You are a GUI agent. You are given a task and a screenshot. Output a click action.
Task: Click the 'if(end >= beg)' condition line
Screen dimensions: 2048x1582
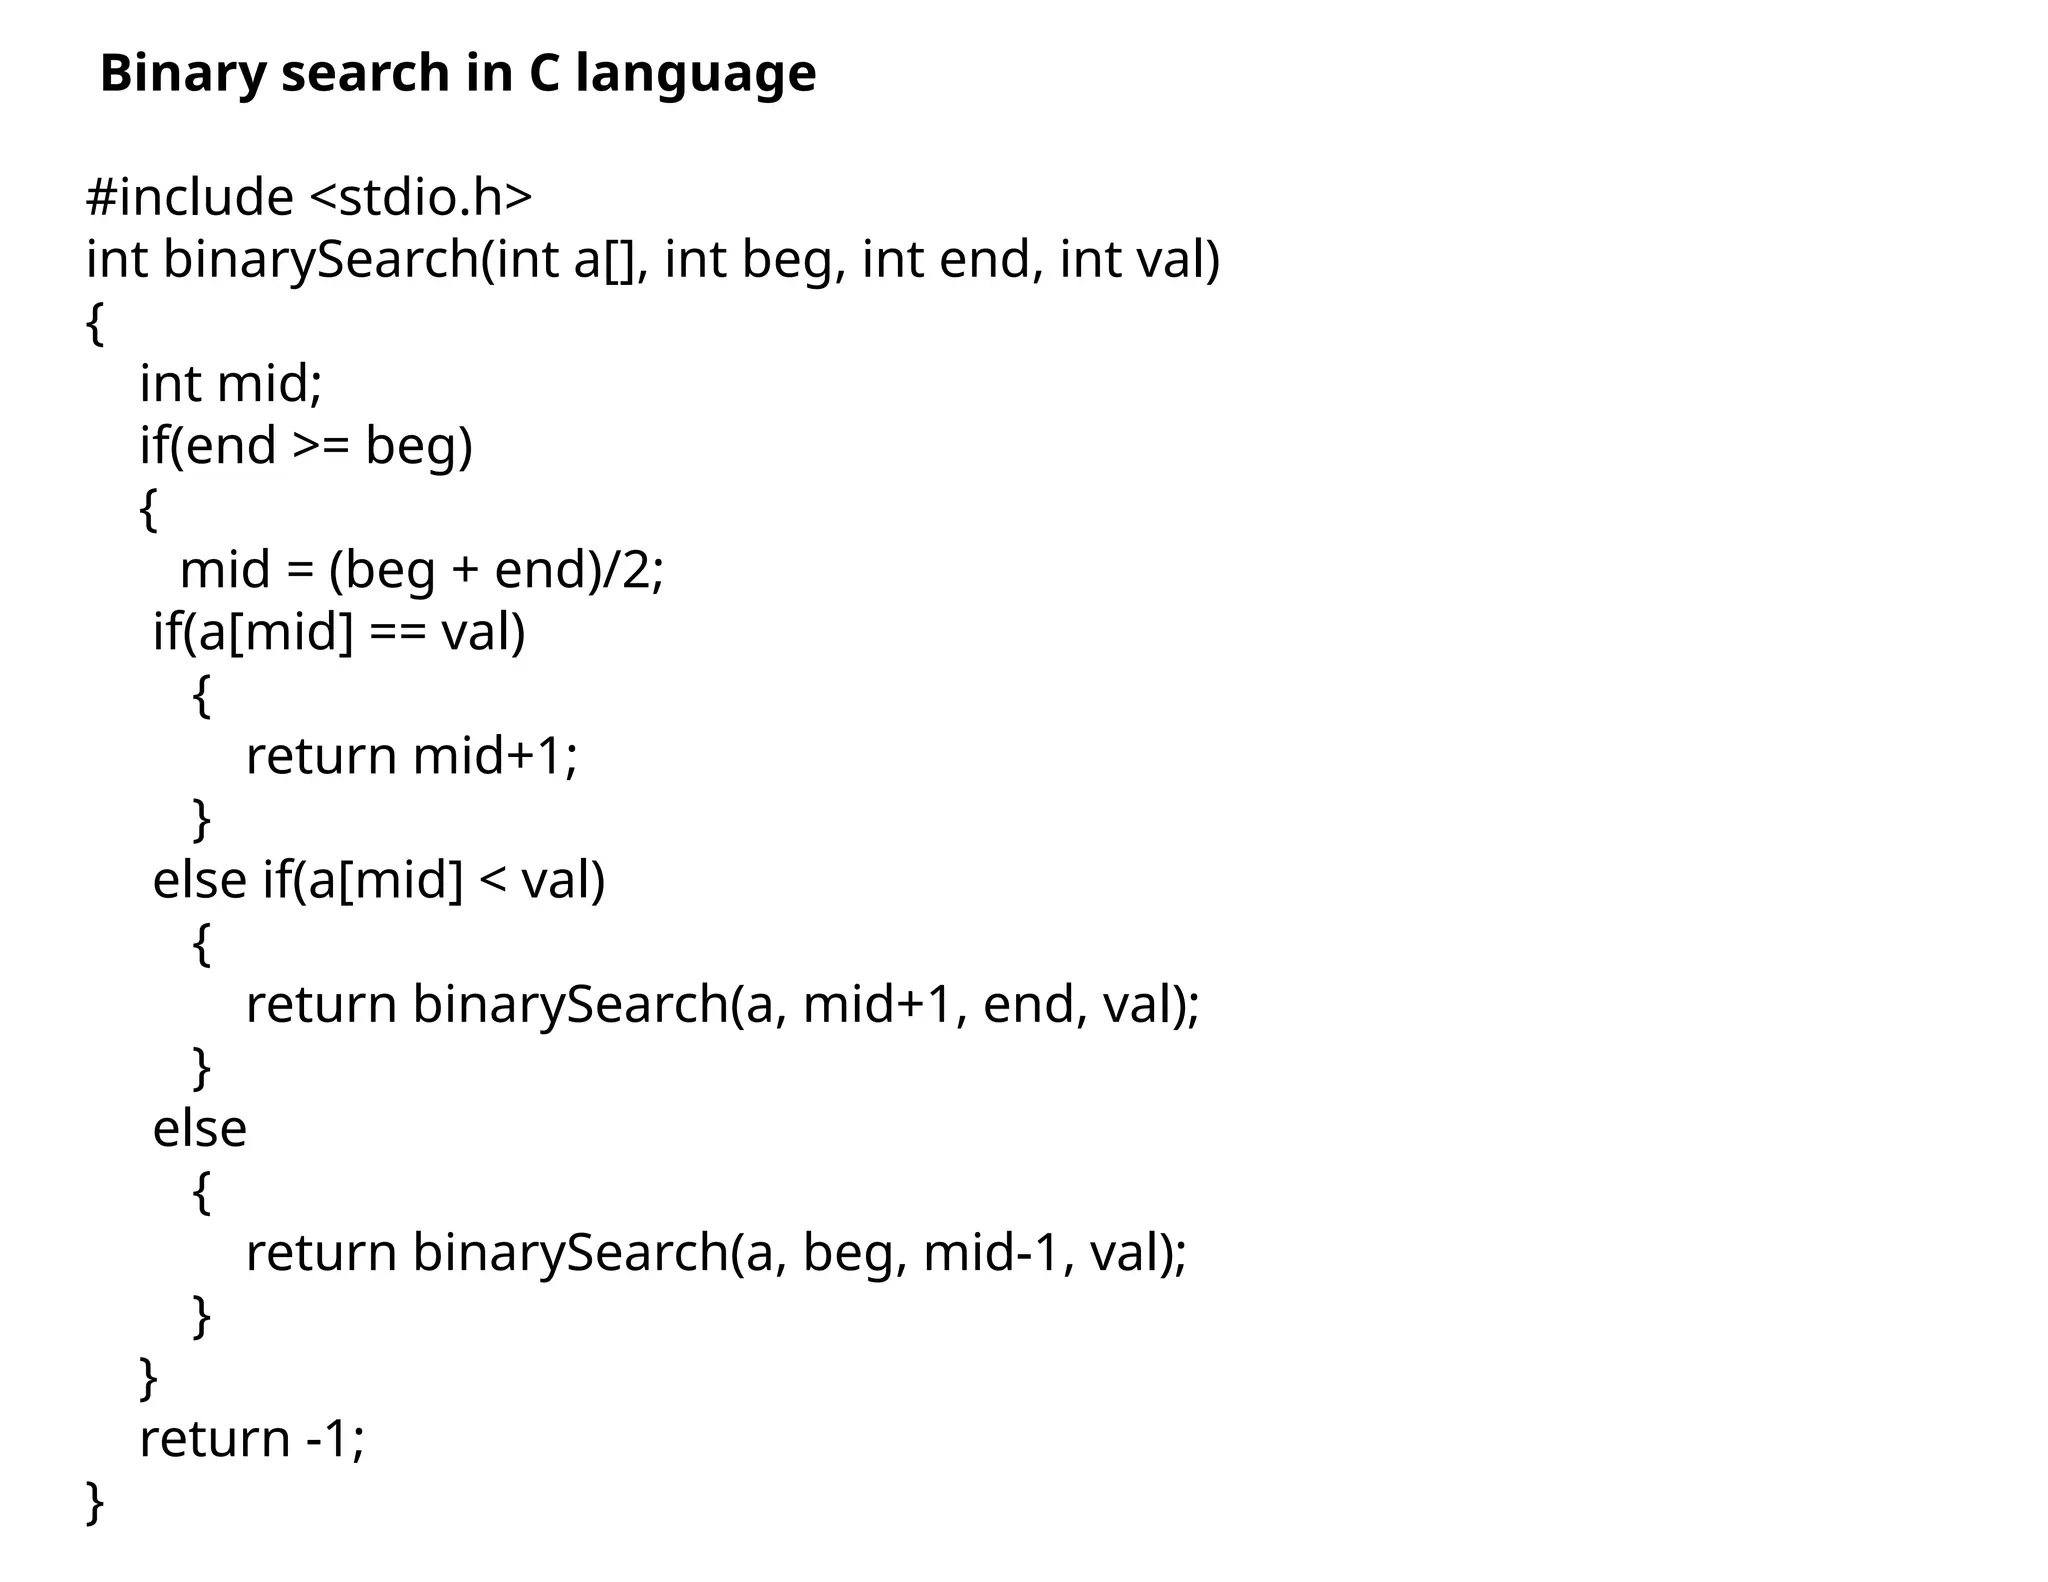pos(306,445)
